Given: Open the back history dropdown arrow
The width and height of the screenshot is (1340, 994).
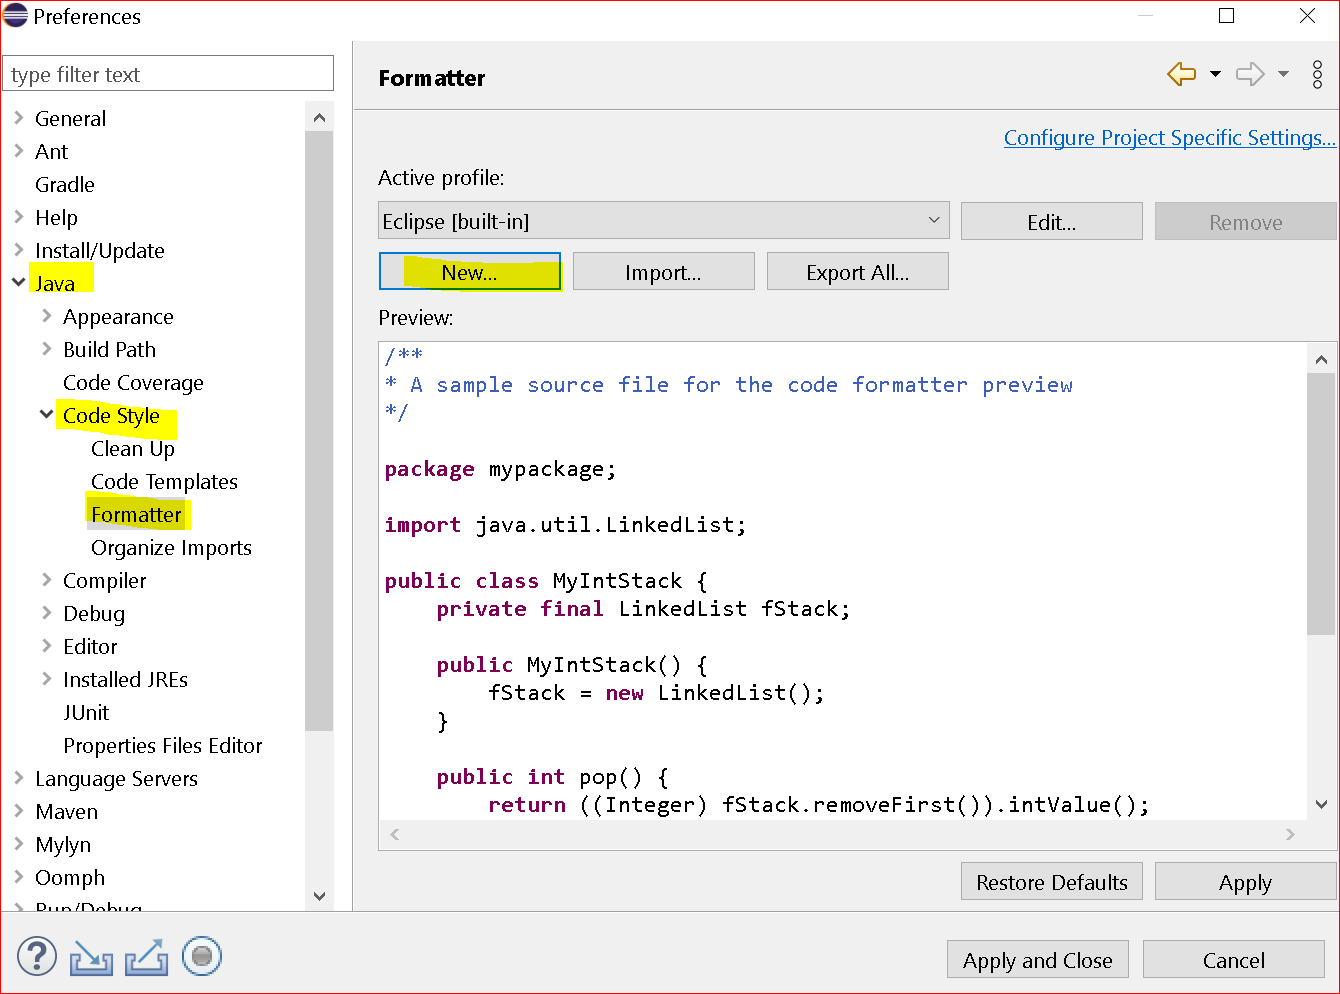Looking at the screenshot, I should coord(1215,74).
